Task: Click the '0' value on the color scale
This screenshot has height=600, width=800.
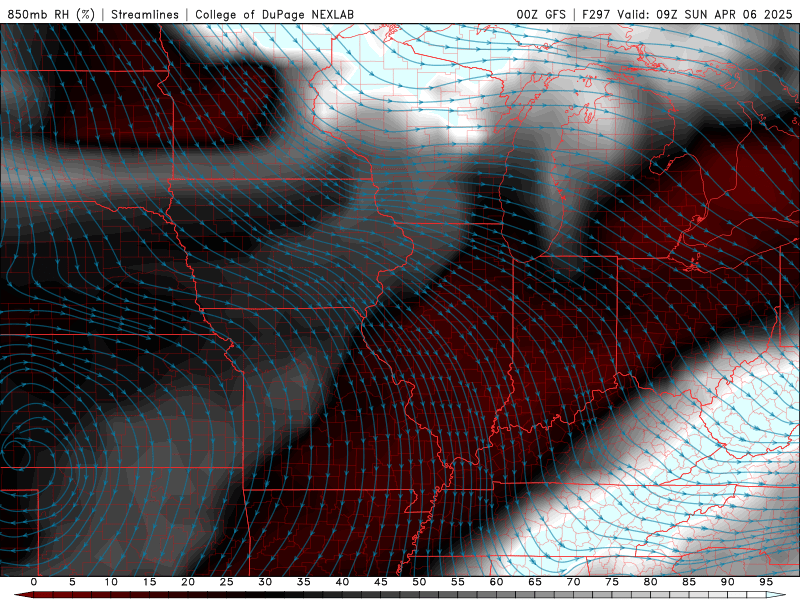Action: coord(34,582)
